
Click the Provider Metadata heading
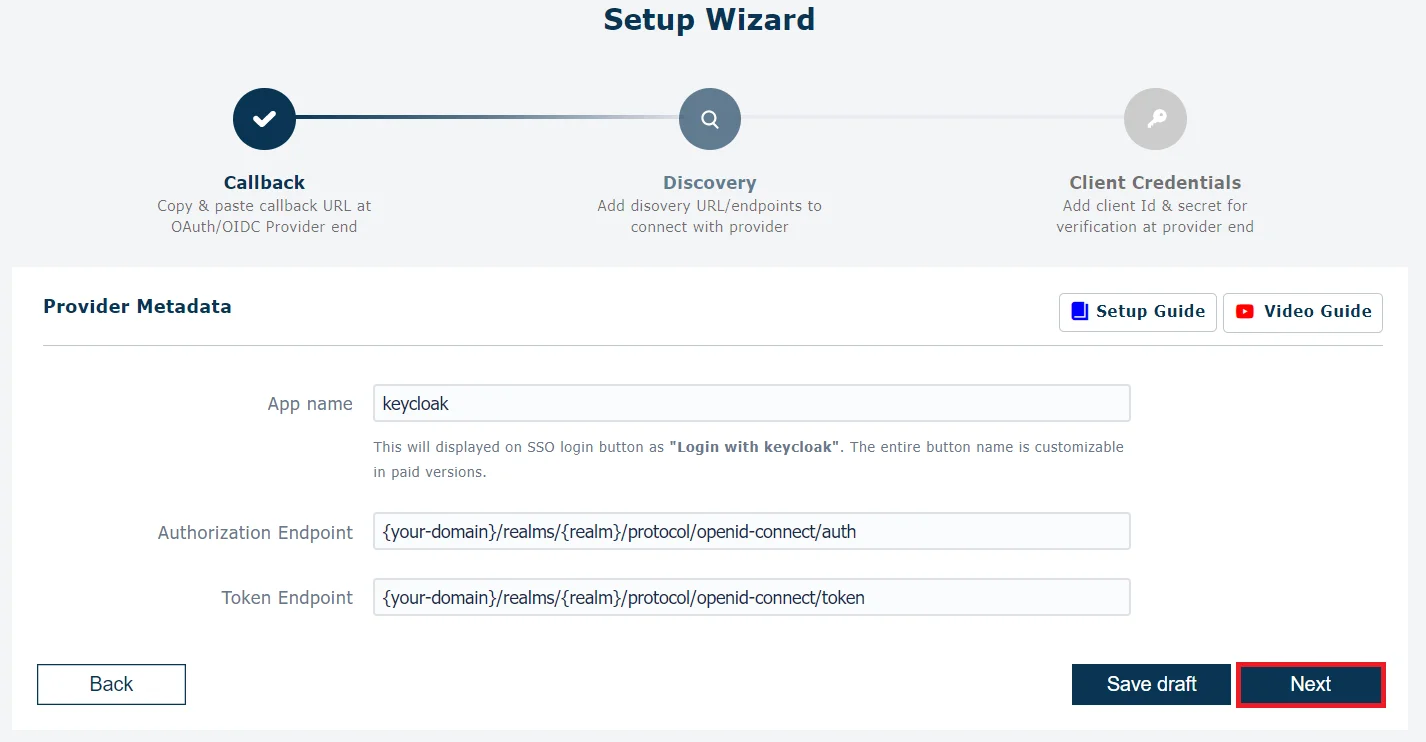(x=137, y=306)
